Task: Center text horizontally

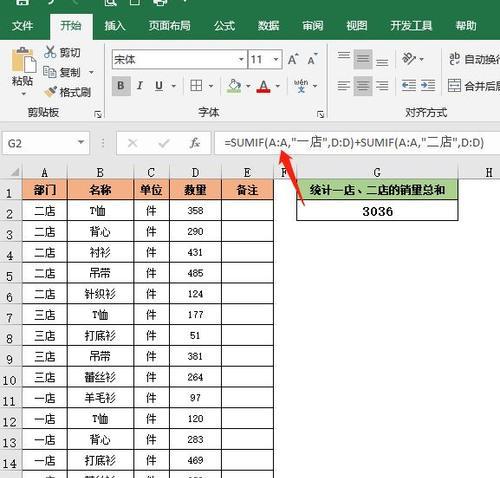Action: (363, 86)
